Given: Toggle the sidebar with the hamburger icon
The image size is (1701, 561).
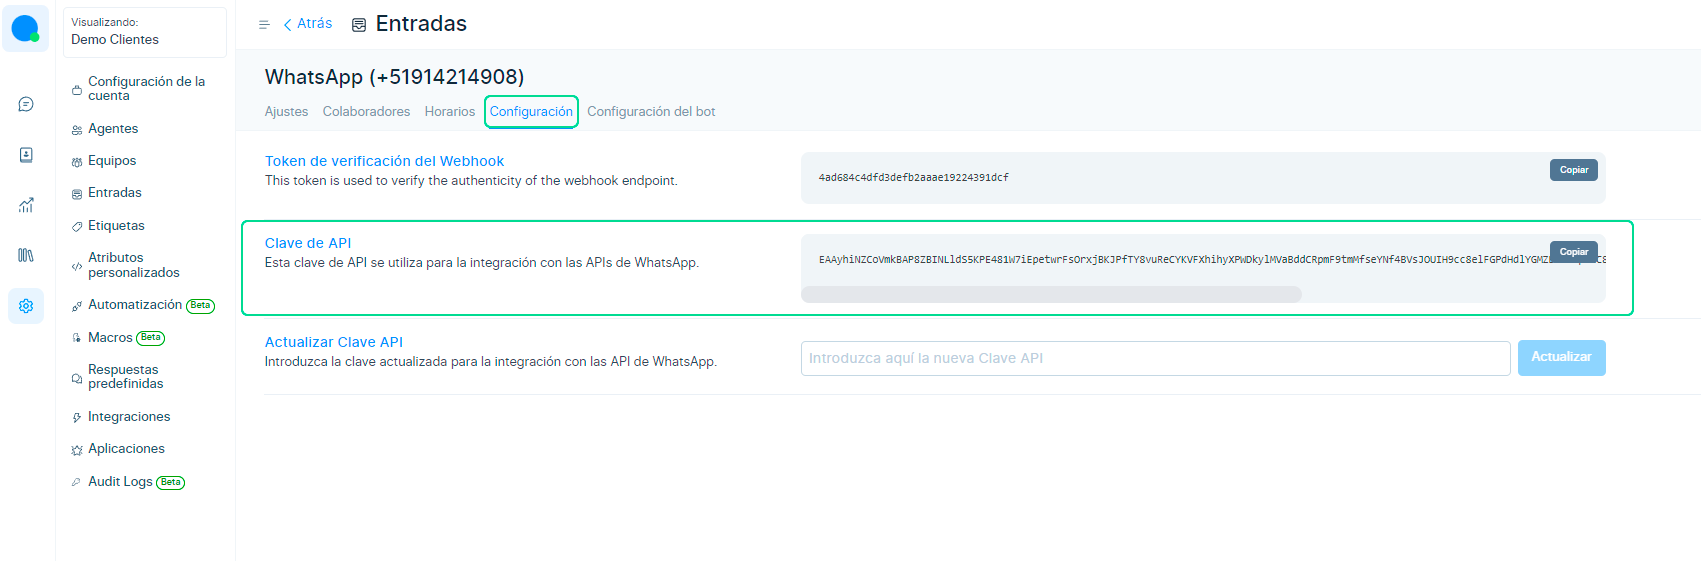Looking at the screenshot, I should click(264, 25).
